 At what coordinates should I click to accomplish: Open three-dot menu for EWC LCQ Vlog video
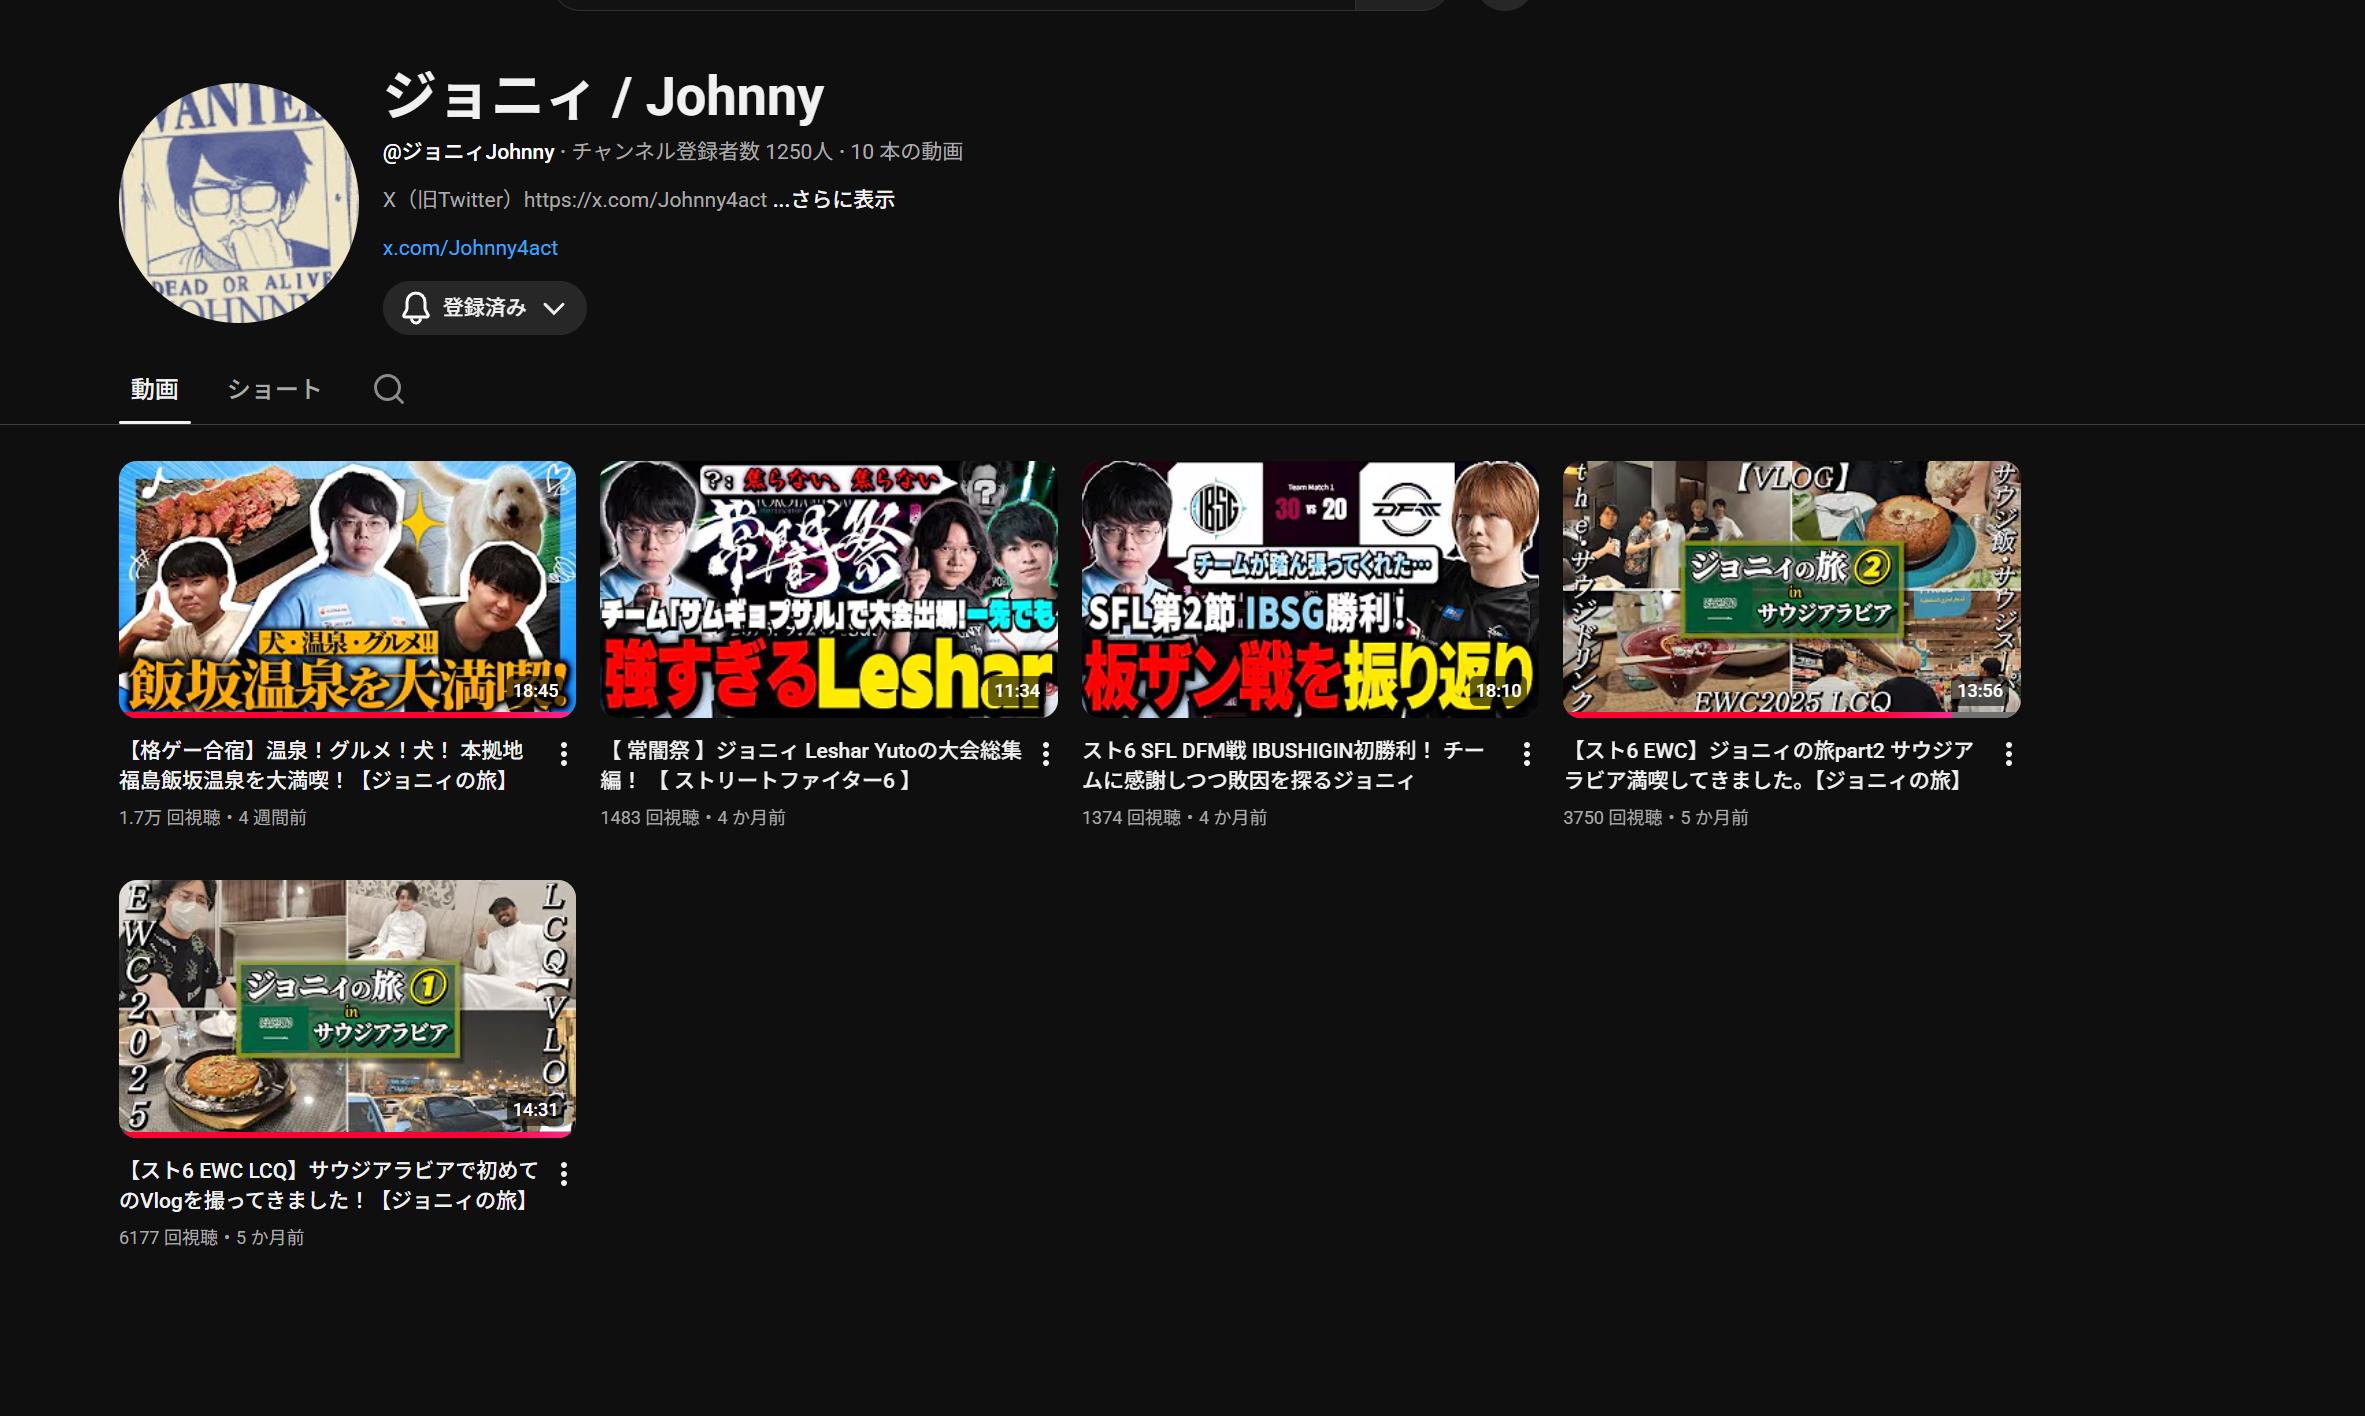tap(564, 1174)
